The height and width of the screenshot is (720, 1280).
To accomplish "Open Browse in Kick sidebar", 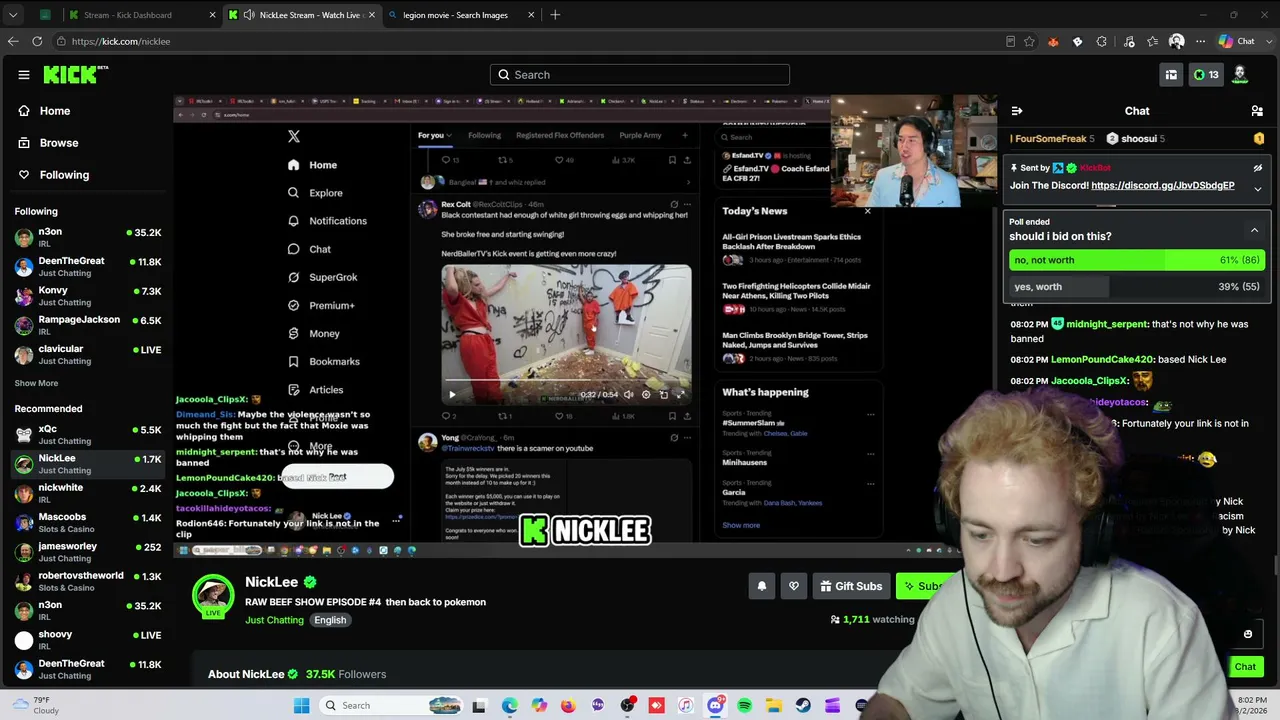I will coord(49,143).
